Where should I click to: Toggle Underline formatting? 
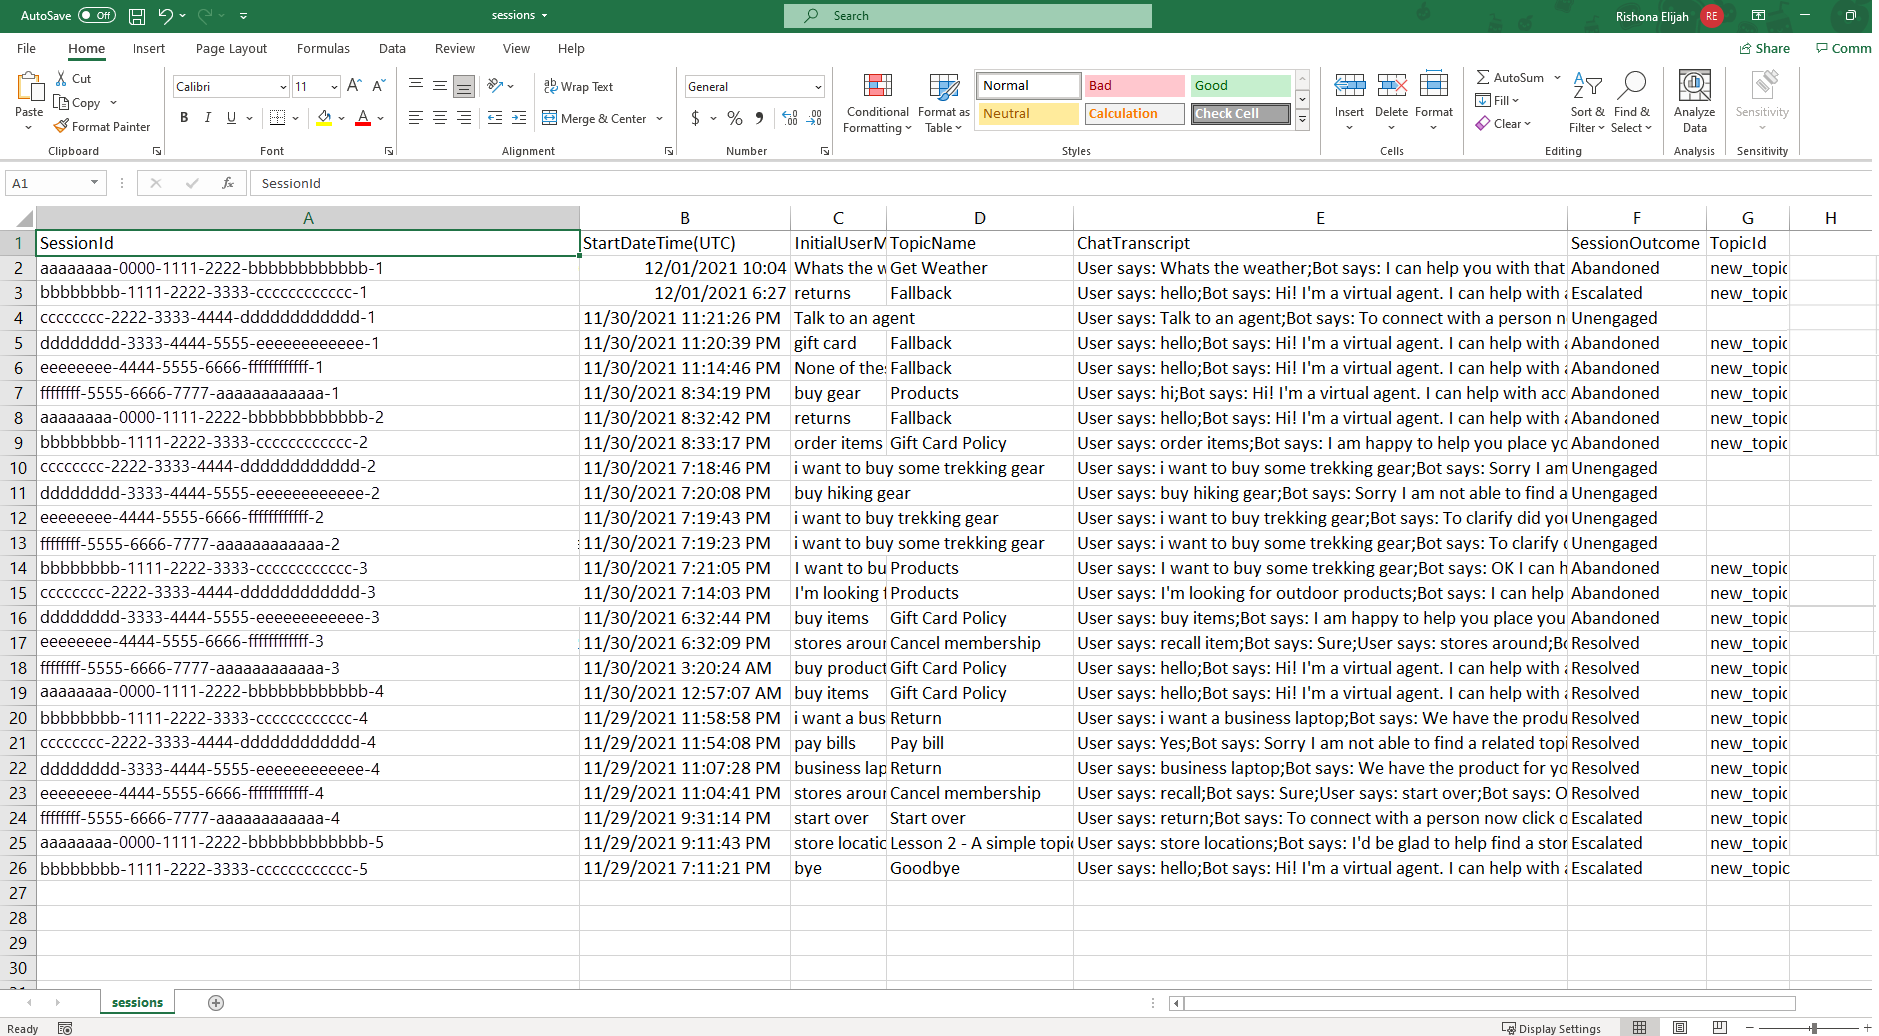[231, 118]
